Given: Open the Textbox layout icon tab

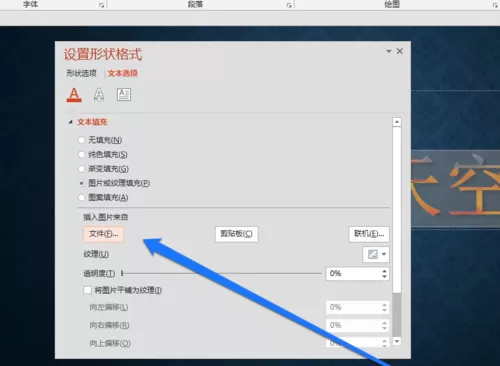Looking at the screenshot, I should [x=124, y=95].
